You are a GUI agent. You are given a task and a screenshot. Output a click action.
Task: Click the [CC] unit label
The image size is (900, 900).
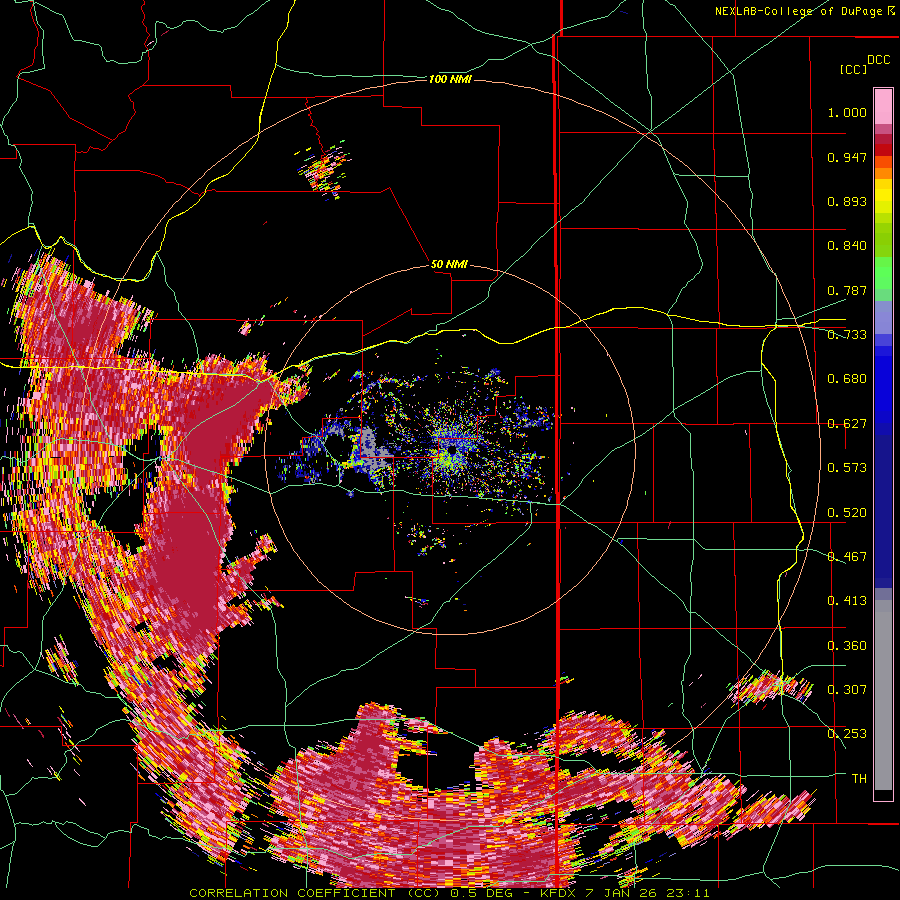point(853,69)
